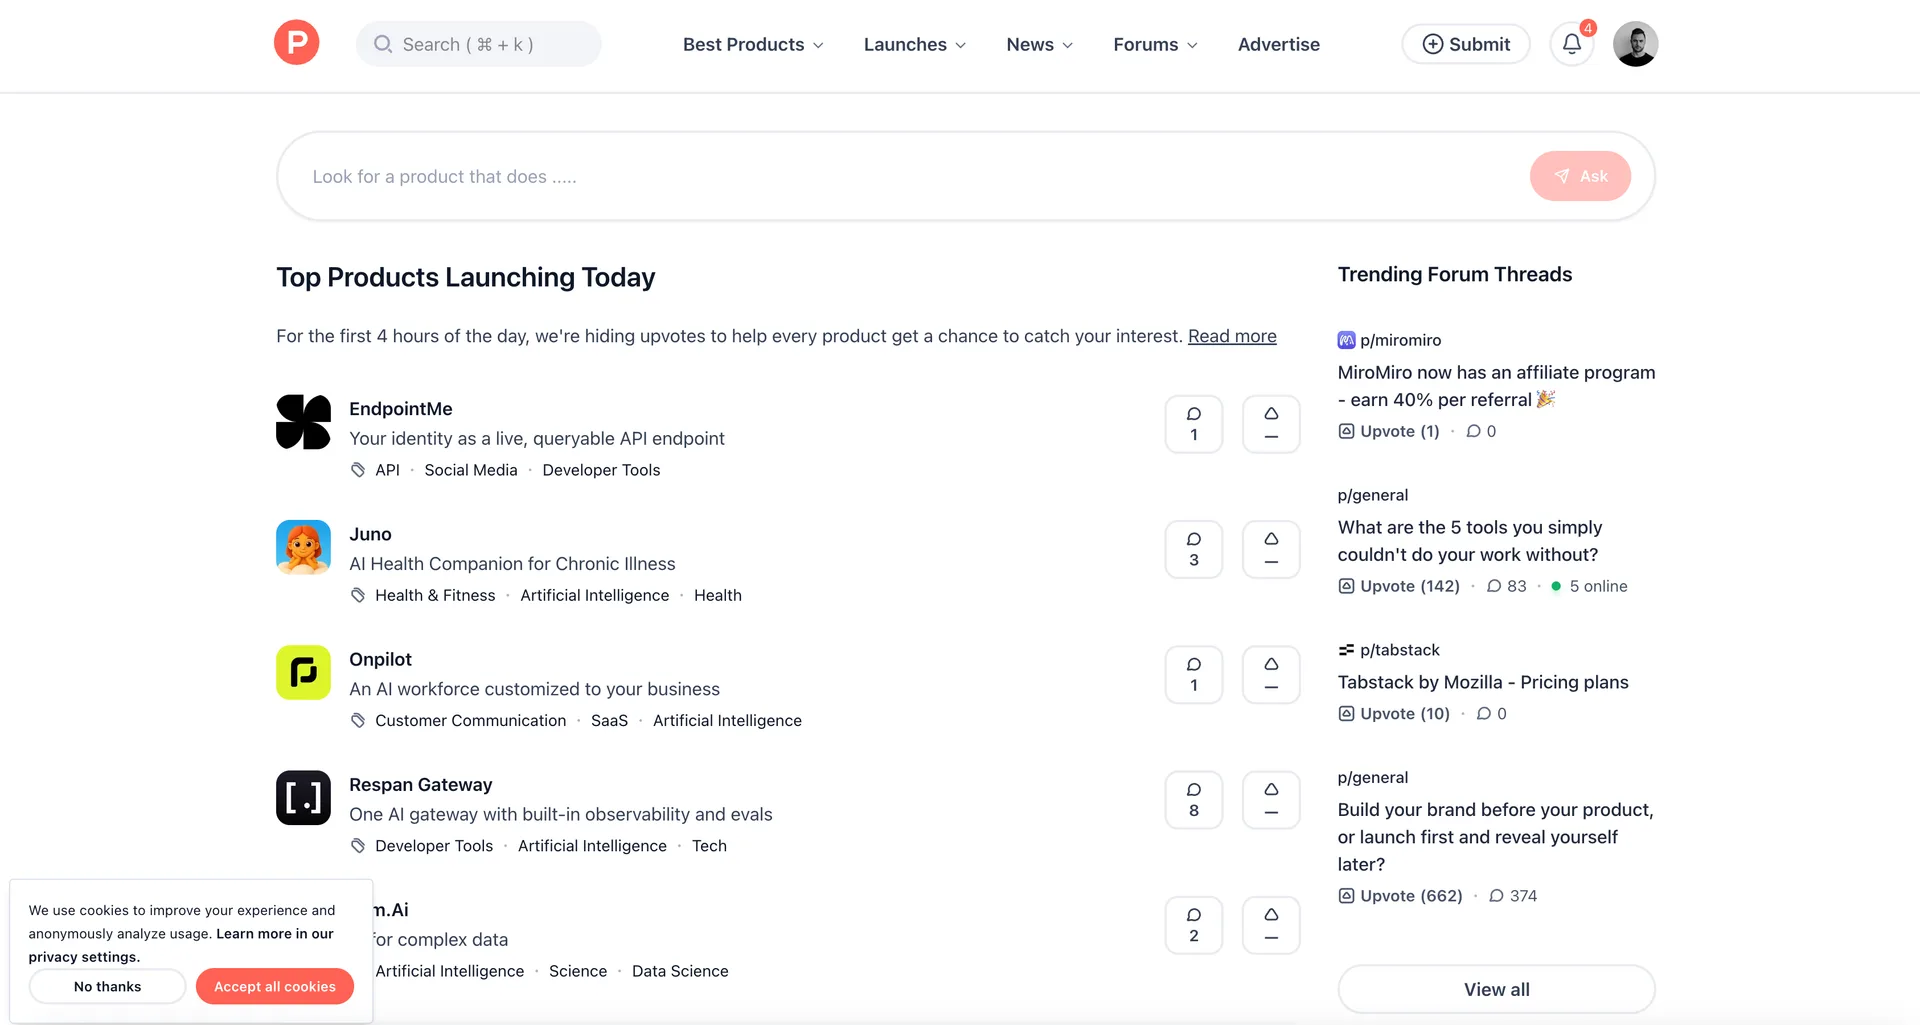
Task: Expand the News dropdown
Action: 1040,44
